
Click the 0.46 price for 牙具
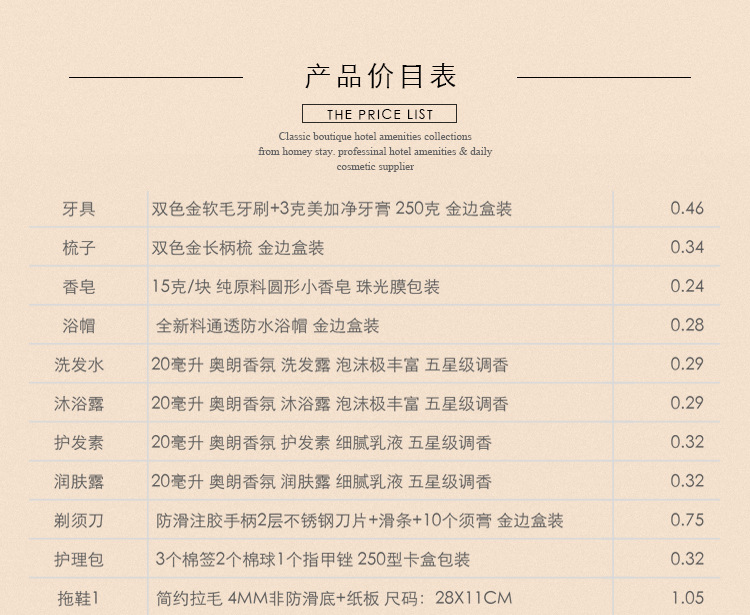(x=687, y=209)
